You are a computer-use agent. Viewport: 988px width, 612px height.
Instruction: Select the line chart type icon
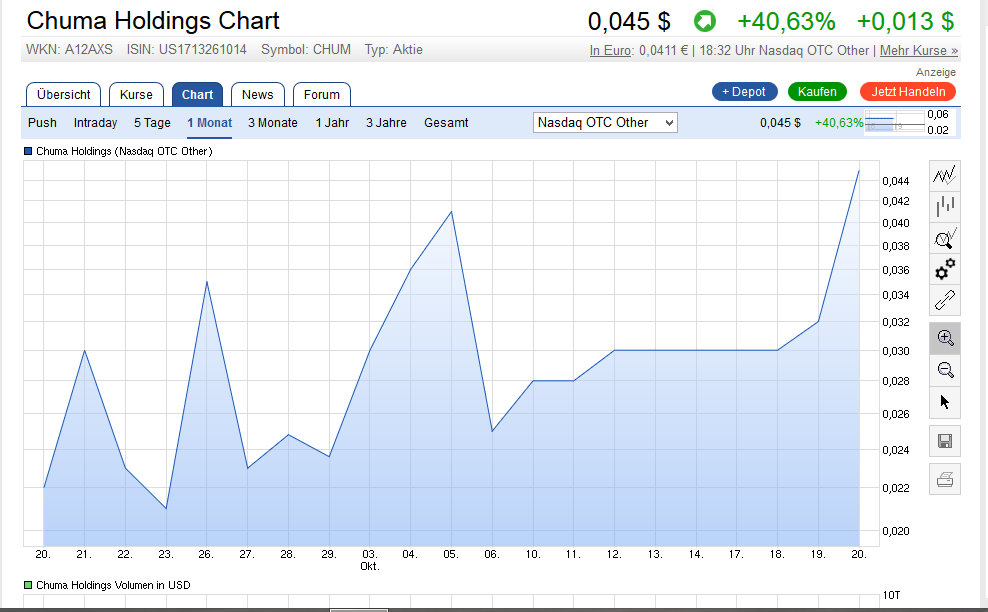(945, 176)
